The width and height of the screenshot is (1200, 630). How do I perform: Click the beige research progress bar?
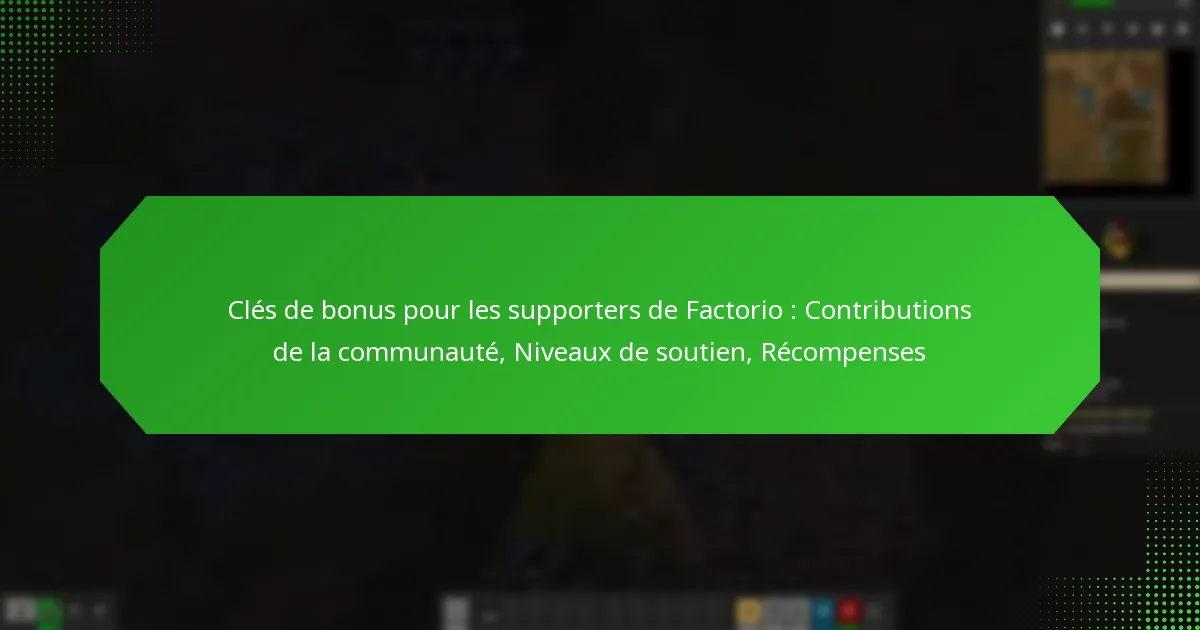[1148, 282]
